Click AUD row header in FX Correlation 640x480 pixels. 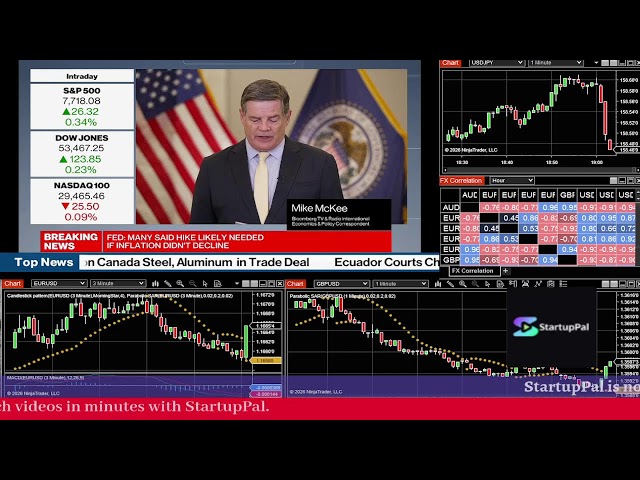point(450,207)
